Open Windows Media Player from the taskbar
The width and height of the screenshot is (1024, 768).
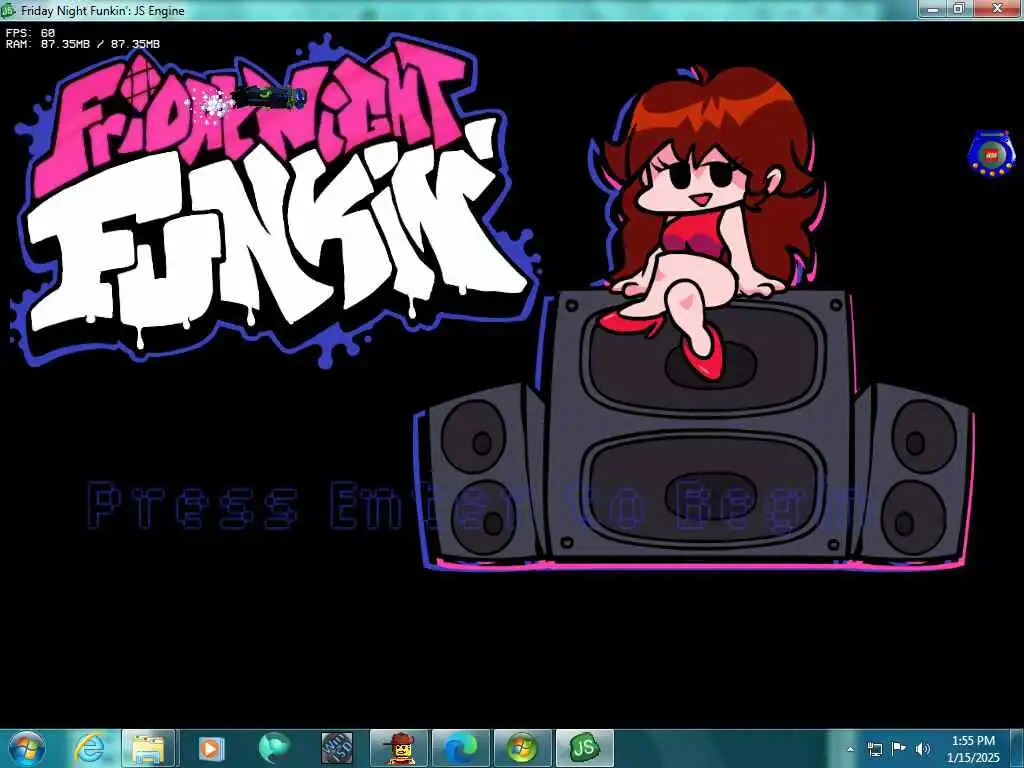click(x=211, y=748)
